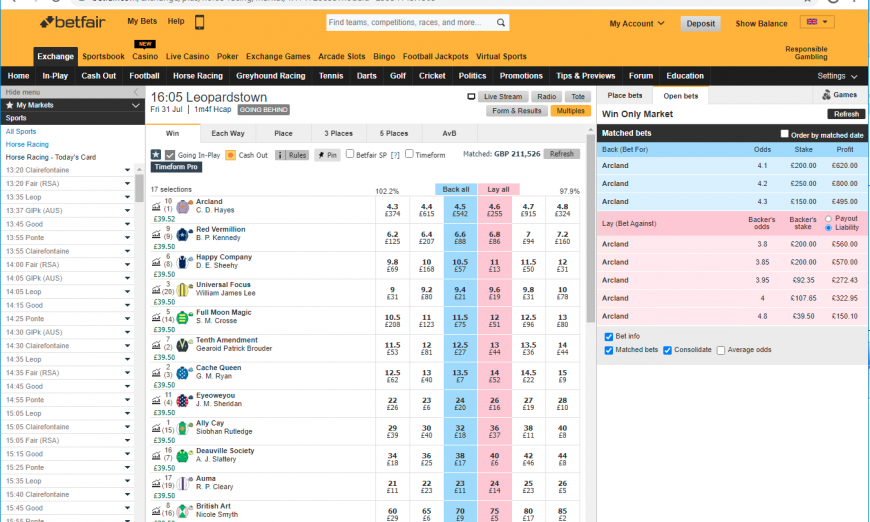870x522 pixels.
Task: Click the Happy Company jockey silk icon
Action: [183, 262]
